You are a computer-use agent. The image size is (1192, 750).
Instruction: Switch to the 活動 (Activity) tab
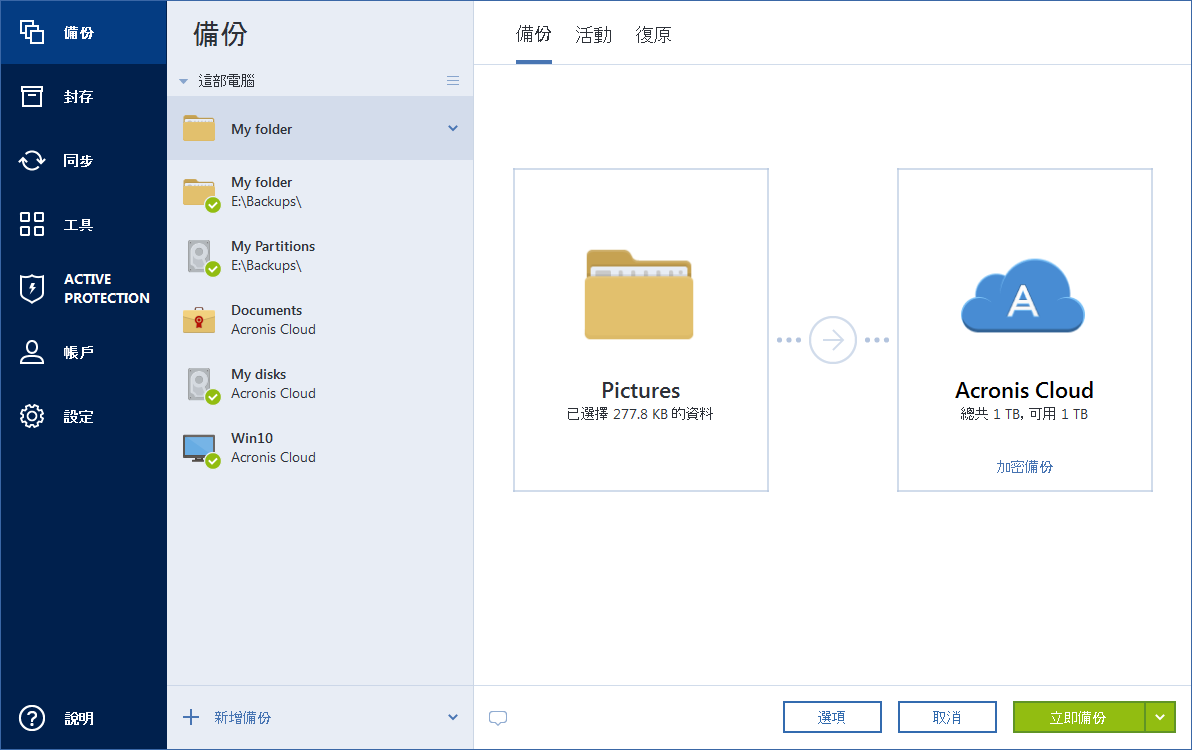pos(593,35)
